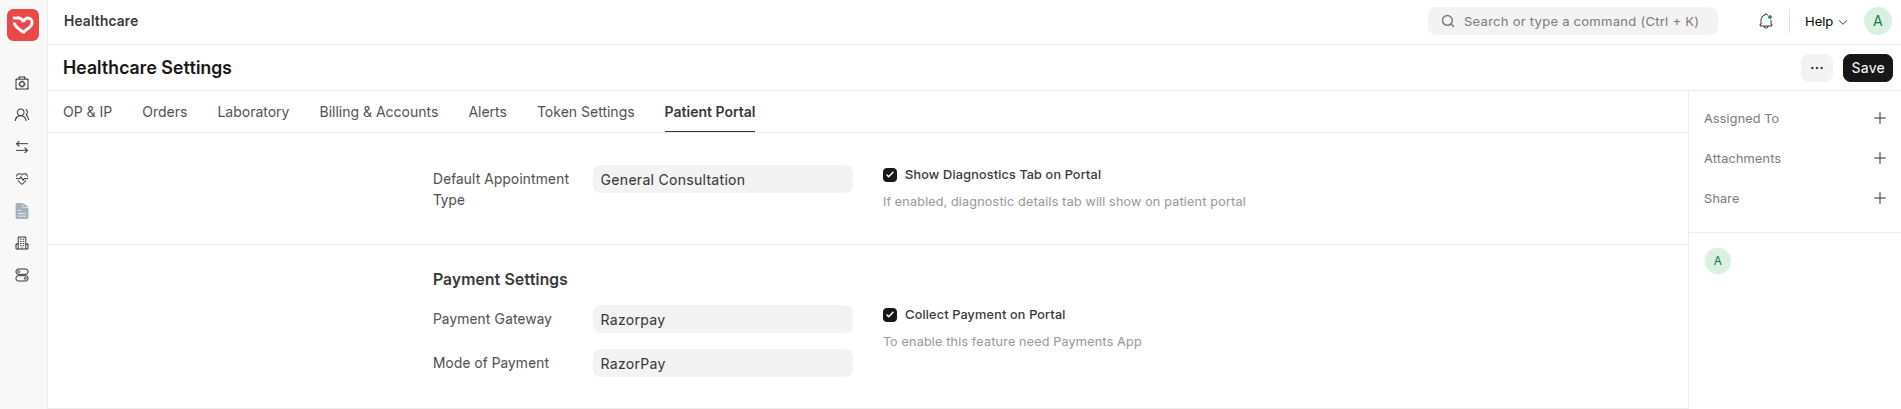Open the patients people icon in sidebar
Viewport: 1901px width, 409px height.
(22, 115)
